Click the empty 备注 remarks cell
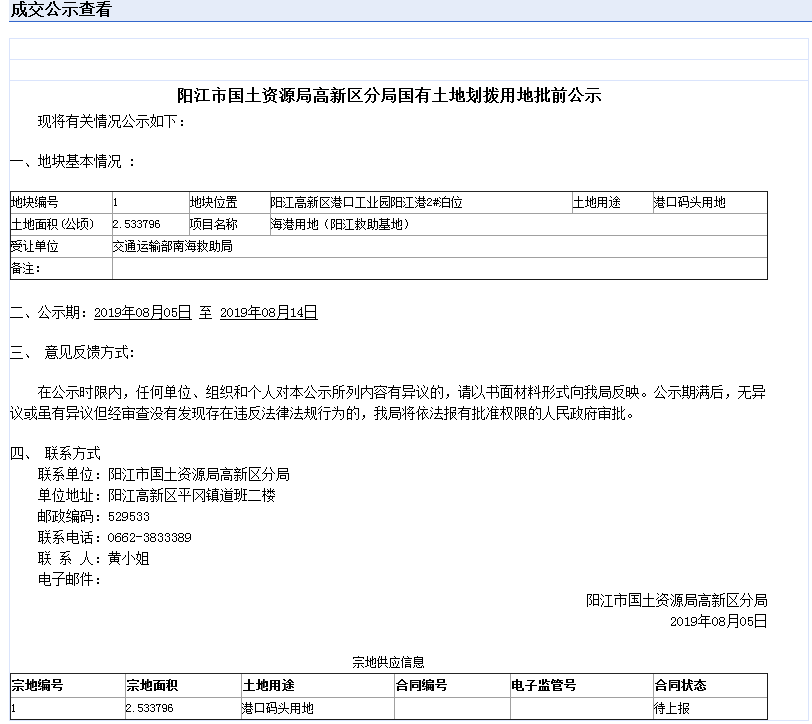812x724 pixels. 439,268
